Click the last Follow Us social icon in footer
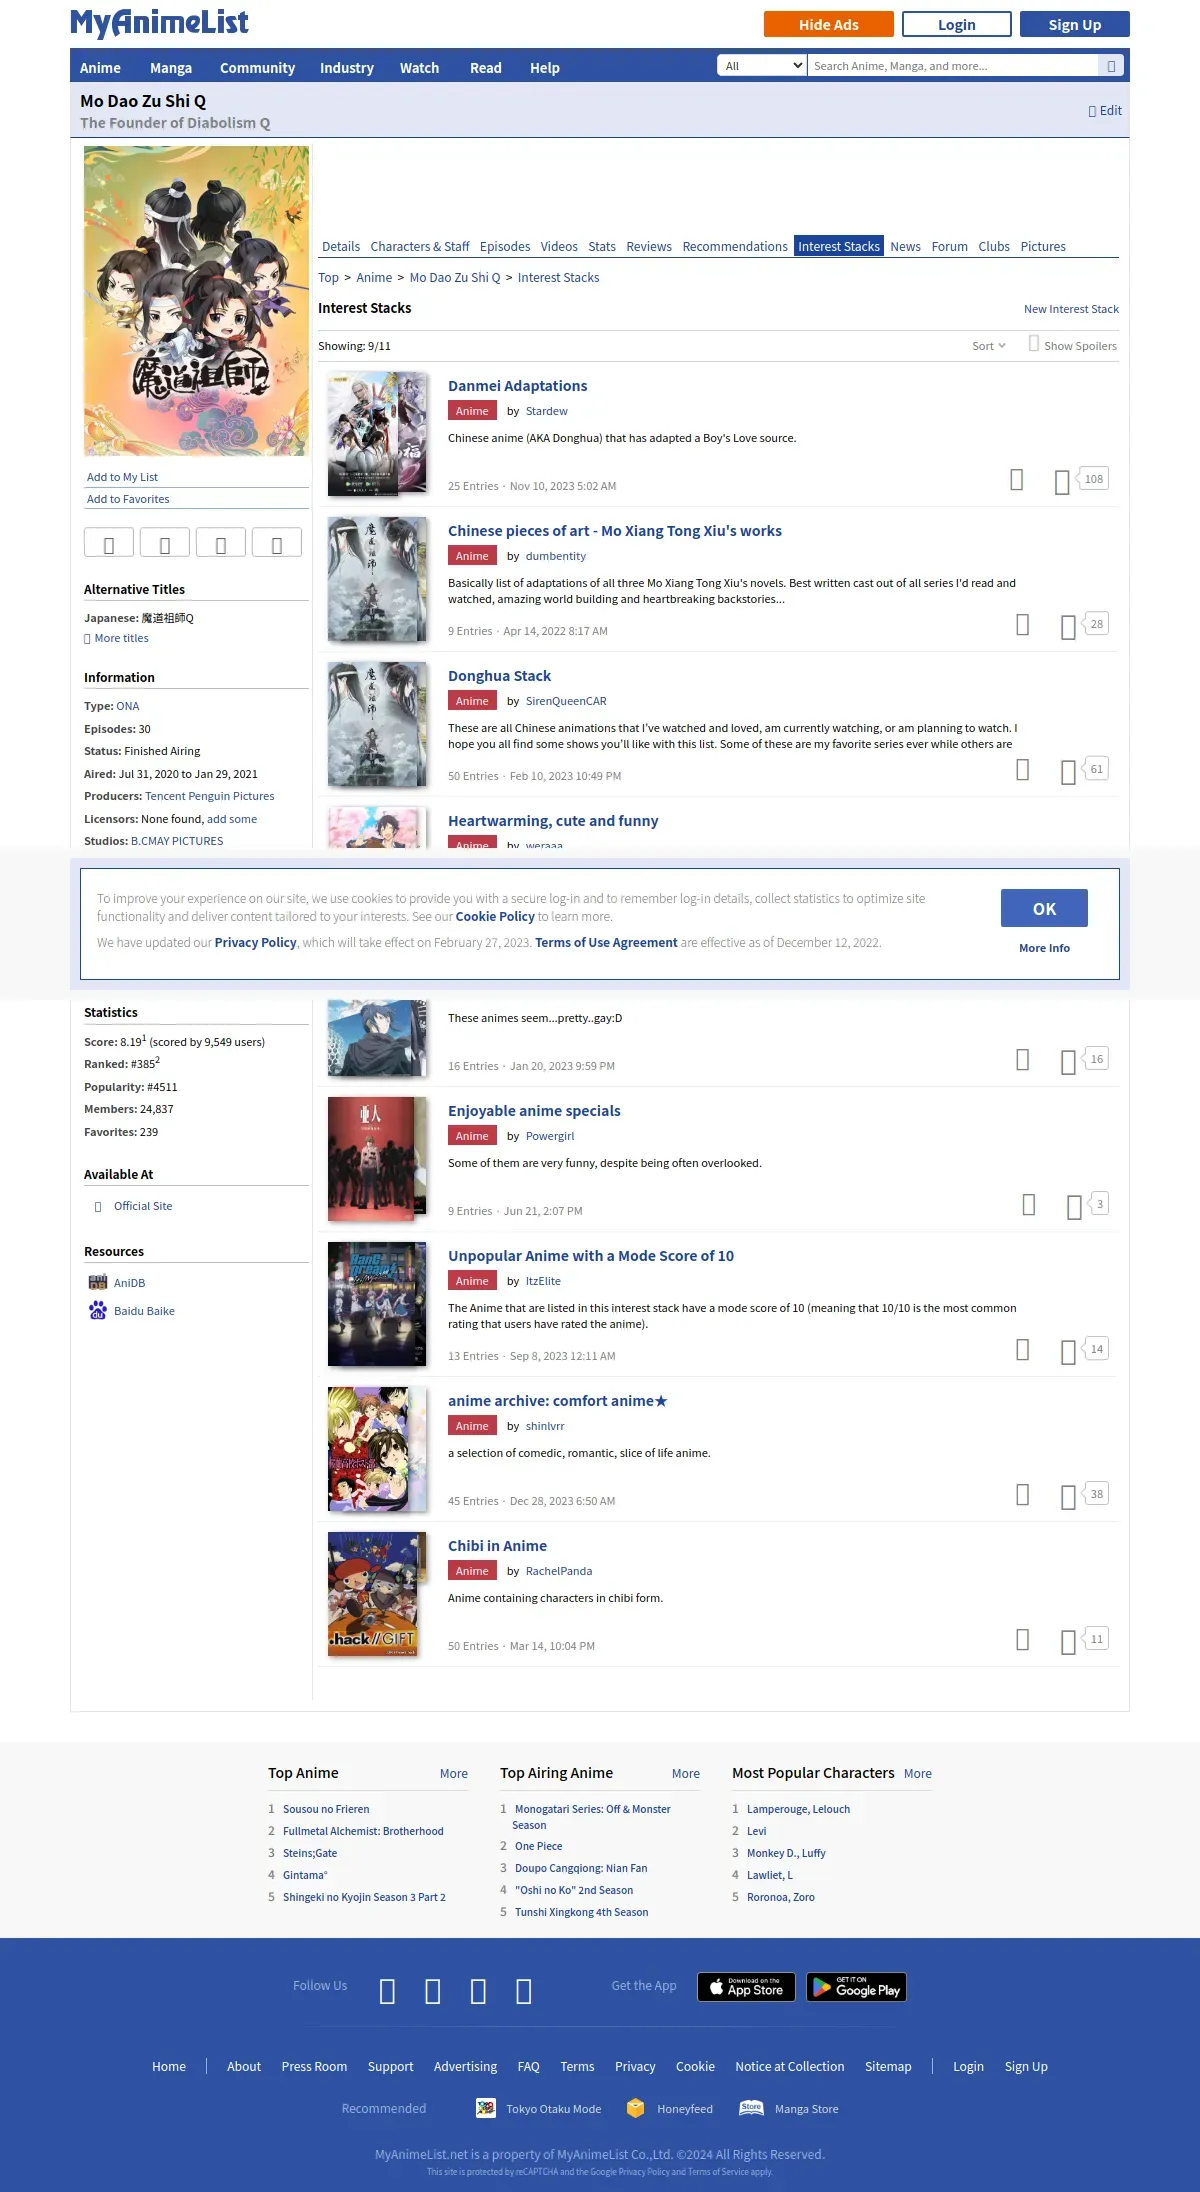The height and width of the screenshot is (2192, 1200). coord(524,1992)
